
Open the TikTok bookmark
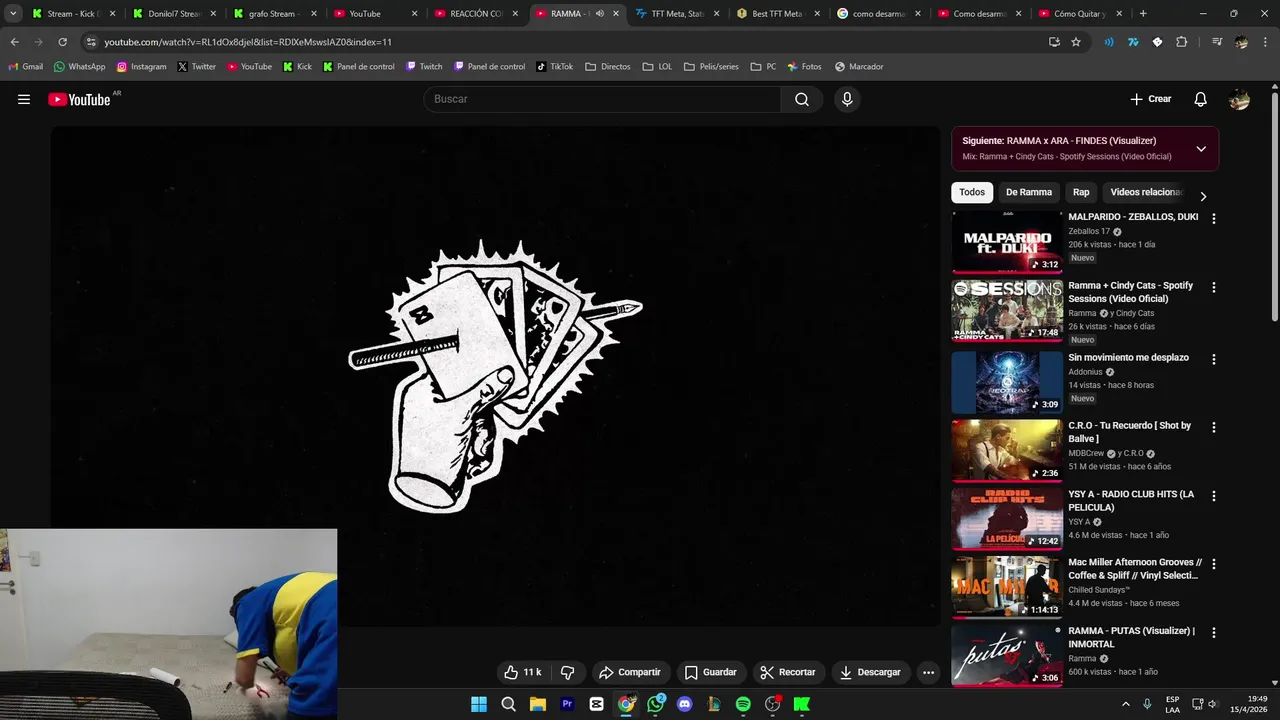[555, 66]
